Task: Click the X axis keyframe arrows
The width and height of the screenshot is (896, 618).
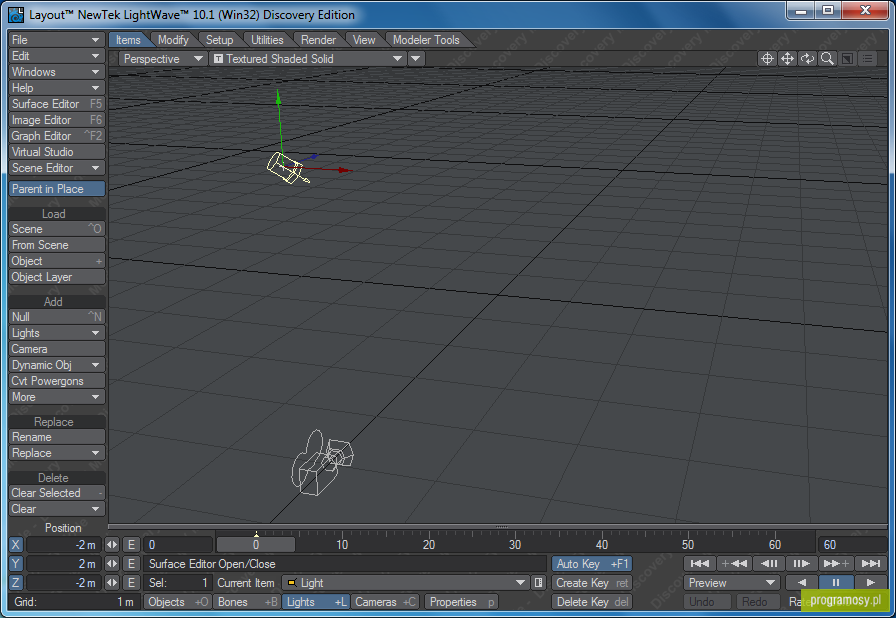Action: point(112,545)
